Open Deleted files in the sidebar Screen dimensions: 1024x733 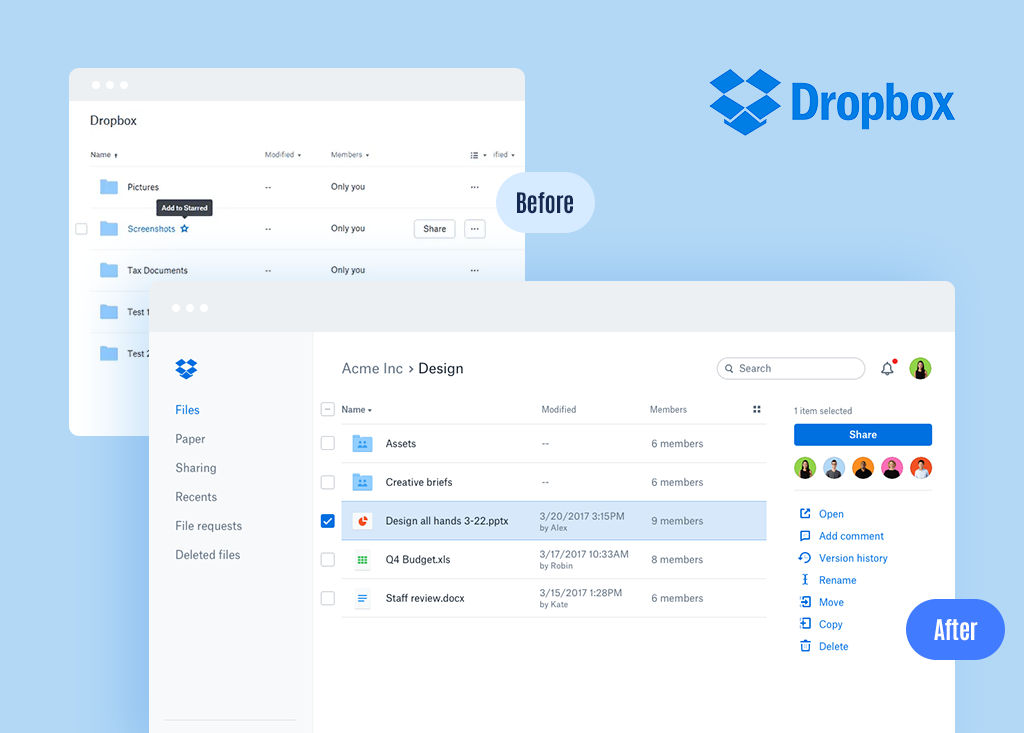coord(208,555)
